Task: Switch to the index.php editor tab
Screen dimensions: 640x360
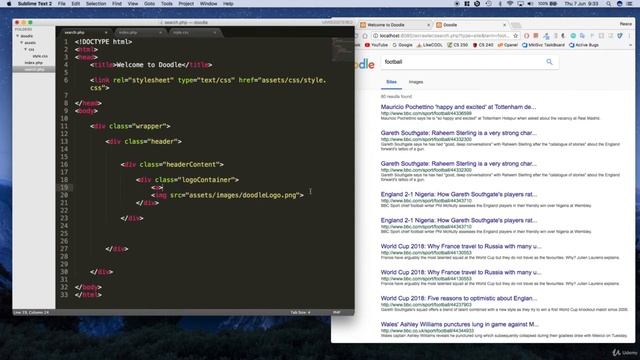Action: coord(140,32)
